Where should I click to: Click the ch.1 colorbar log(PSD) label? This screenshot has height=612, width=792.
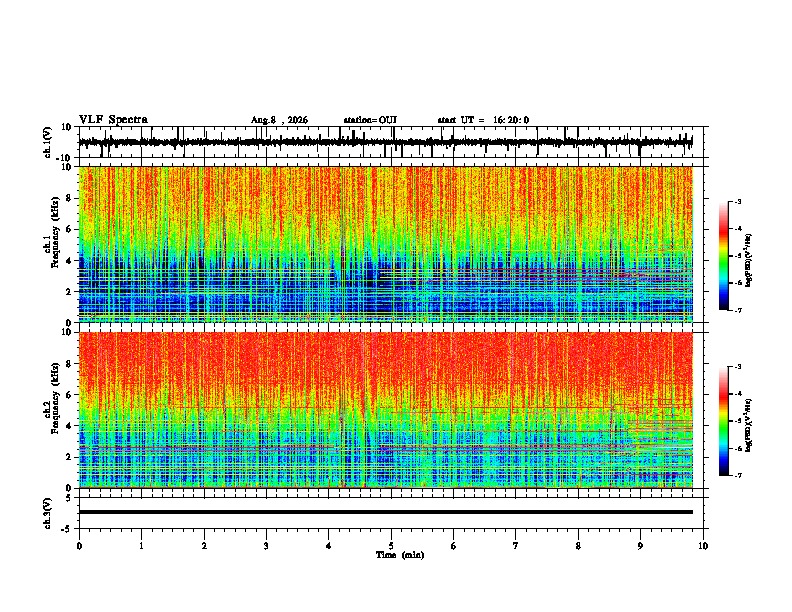(749, 260)
